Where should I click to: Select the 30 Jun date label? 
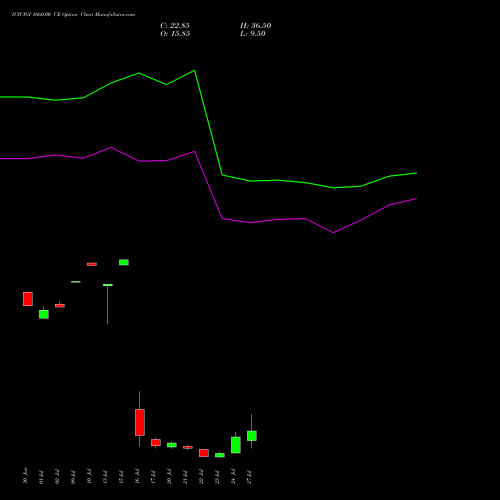tap(26, 476)
